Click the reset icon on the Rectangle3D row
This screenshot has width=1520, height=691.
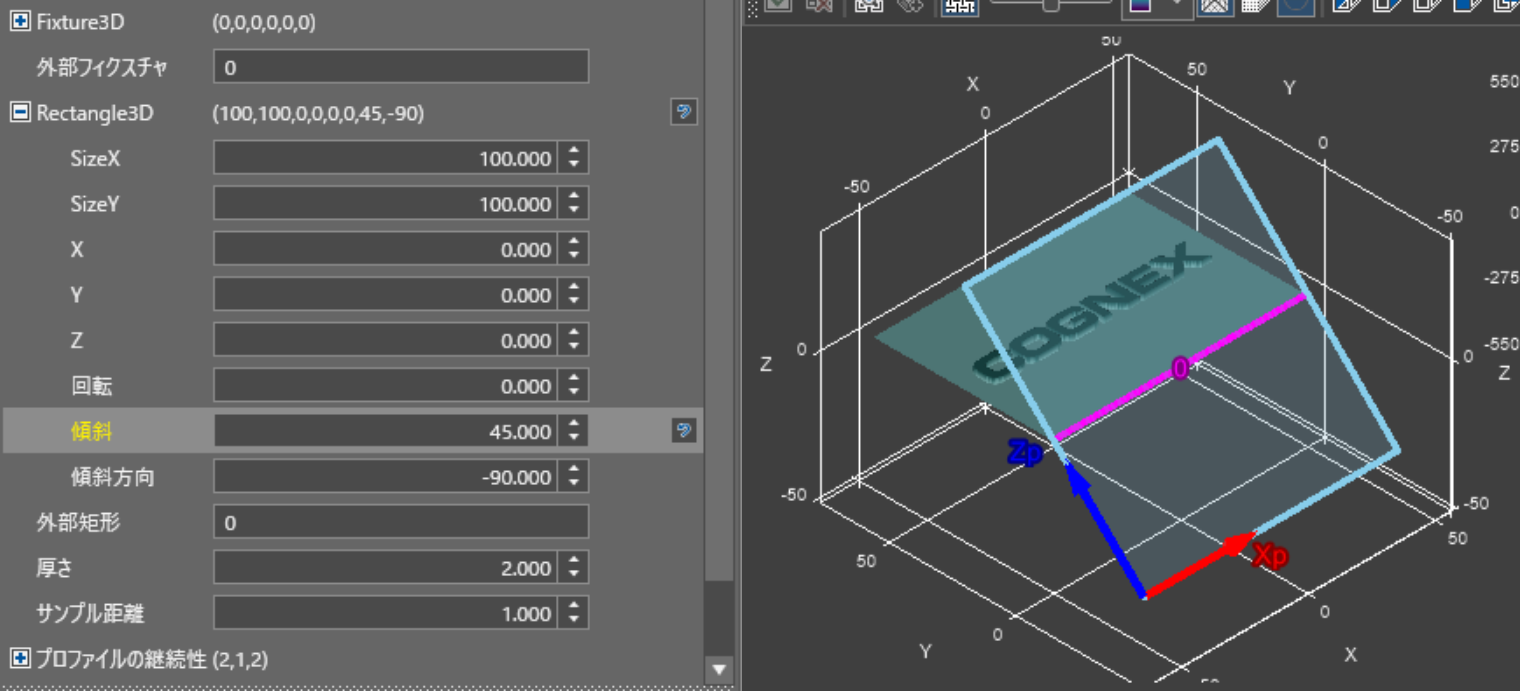click(x=683, y=112)
